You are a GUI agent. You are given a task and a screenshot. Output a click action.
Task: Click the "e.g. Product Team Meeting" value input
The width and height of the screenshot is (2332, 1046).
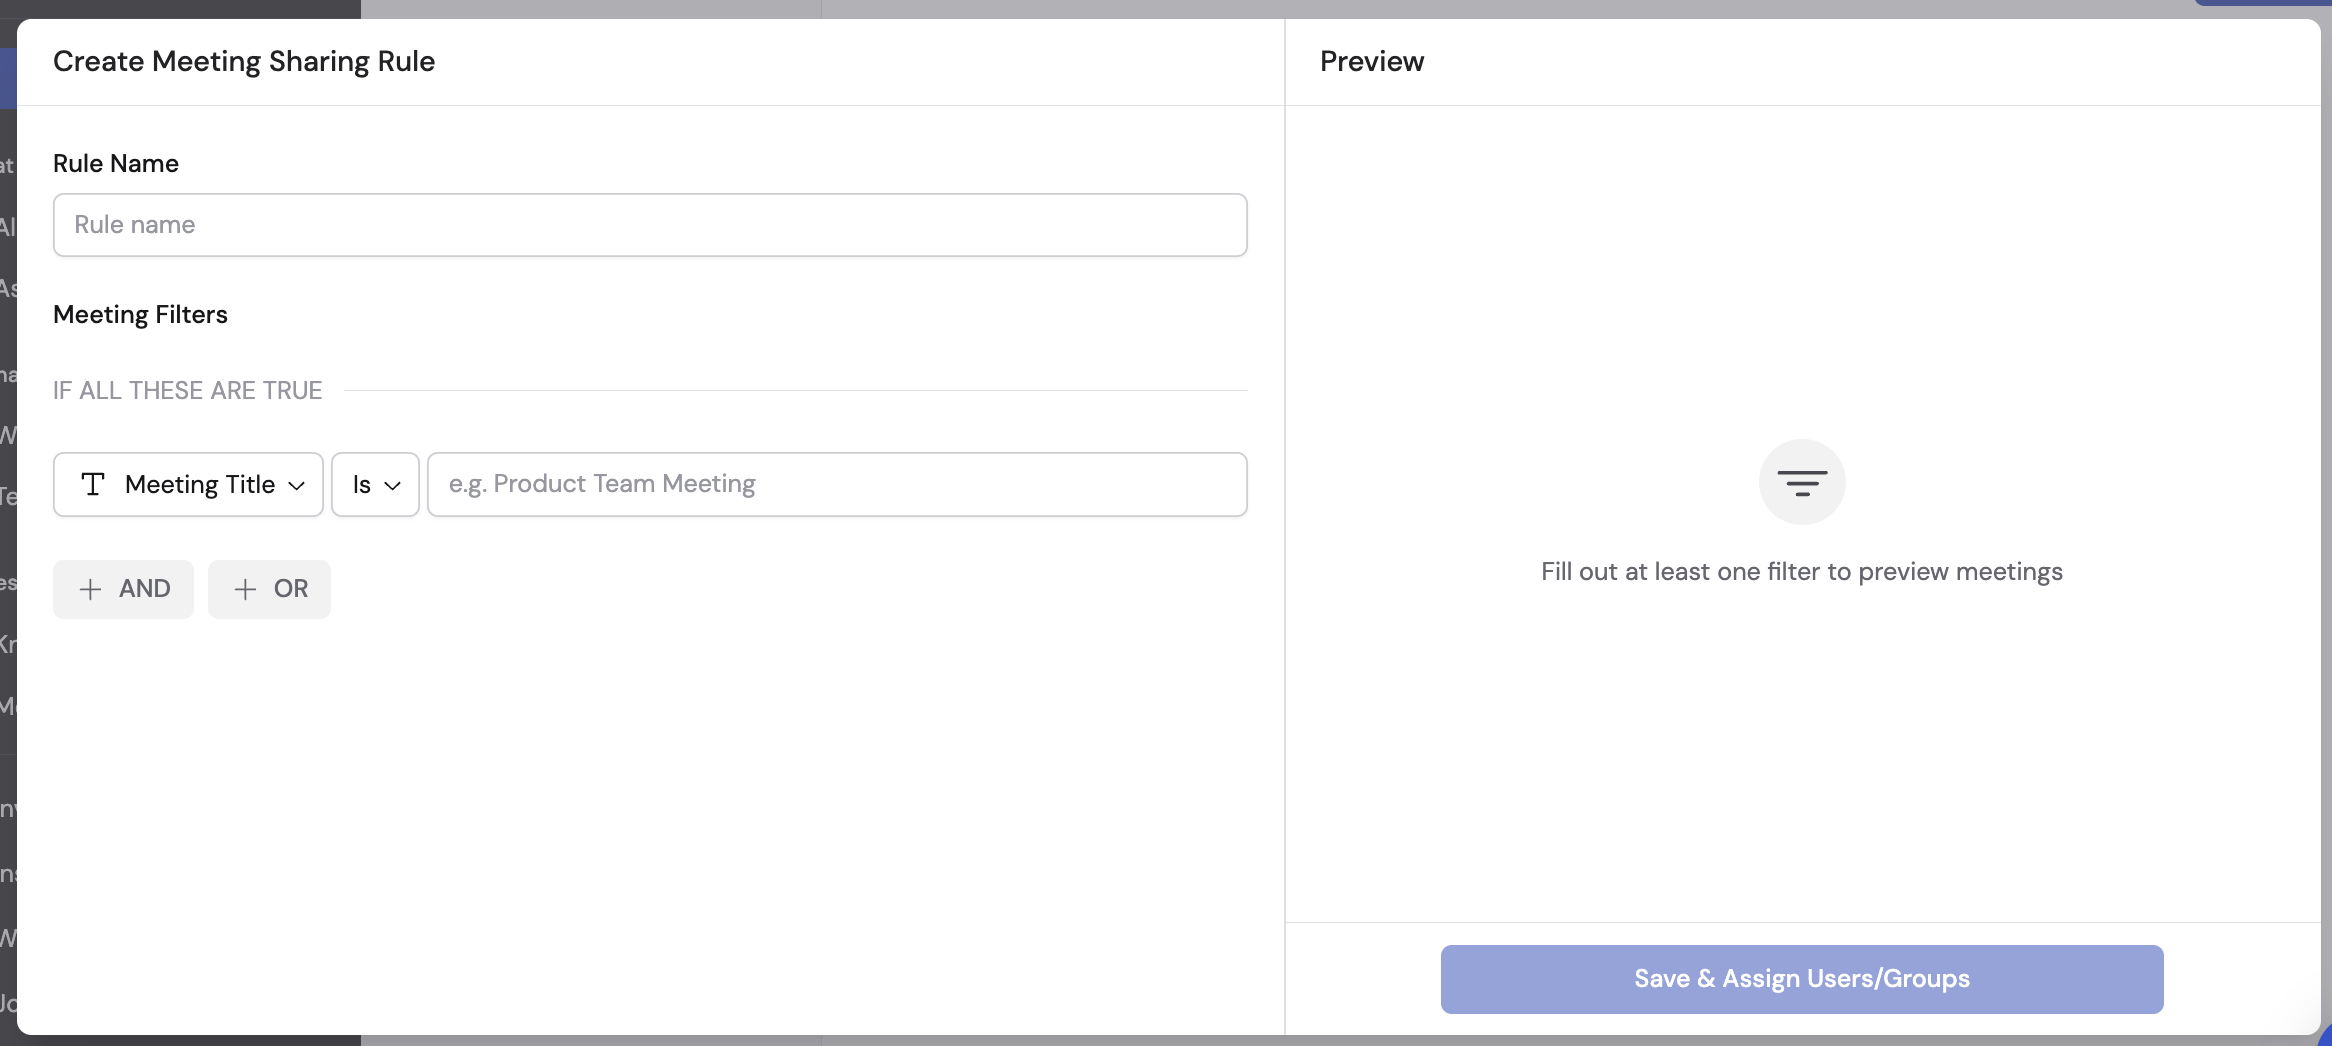click(x=836, y=484)
